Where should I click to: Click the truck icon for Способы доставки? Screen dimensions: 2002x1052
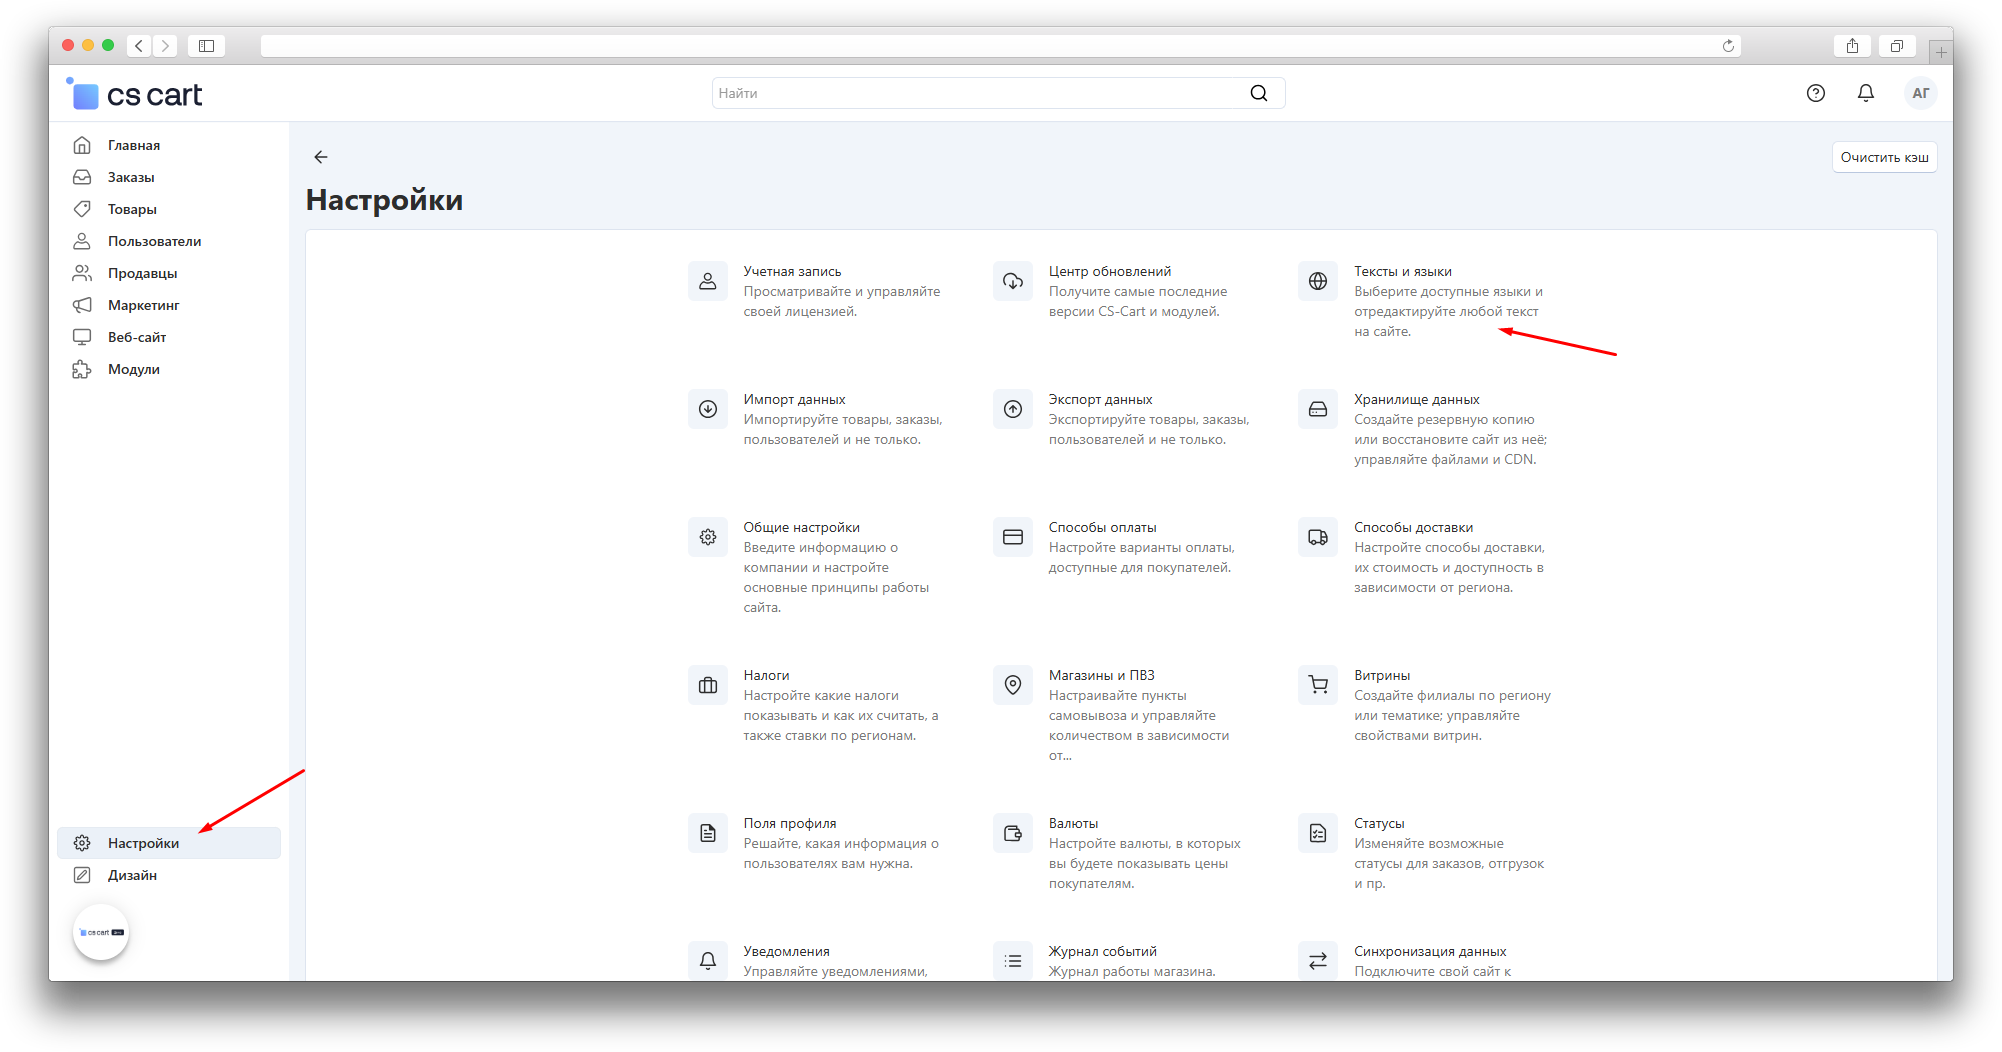(1317, 537)
